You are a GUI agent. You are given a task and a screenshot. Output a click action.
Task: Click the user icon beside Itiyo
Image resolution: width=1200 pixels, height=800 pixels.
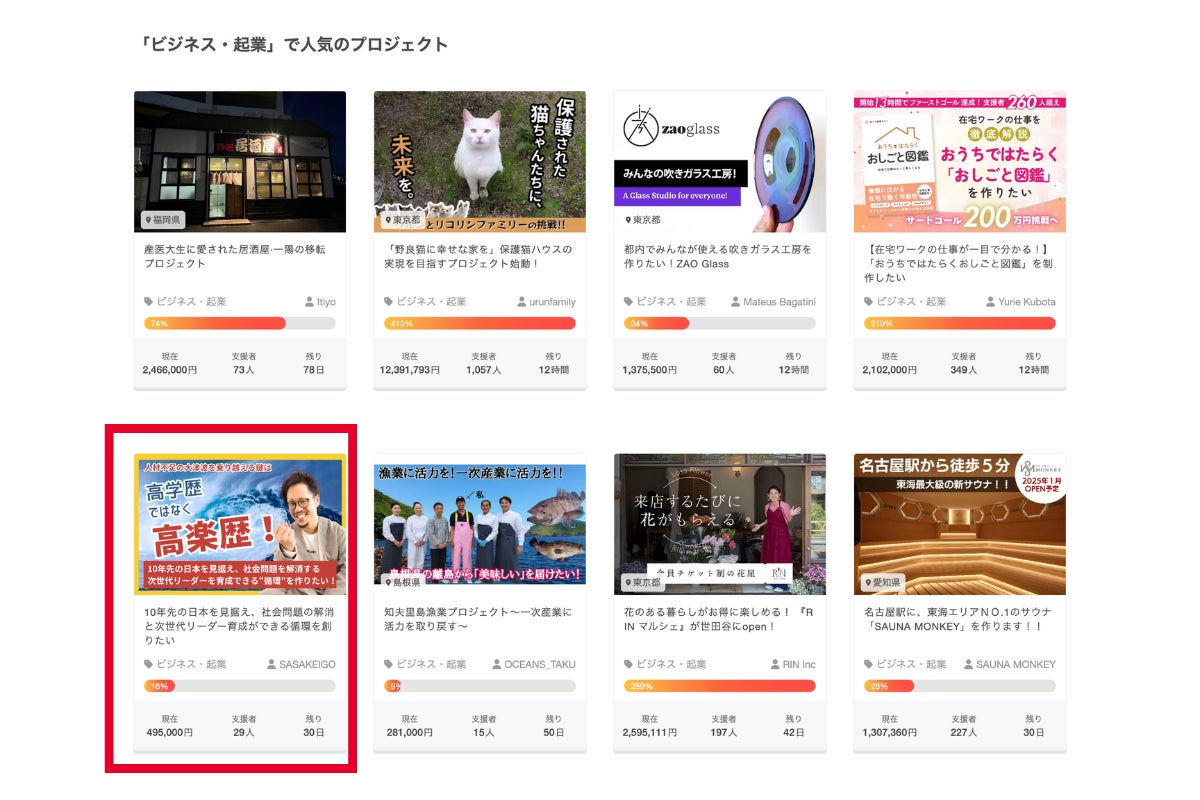309,301
